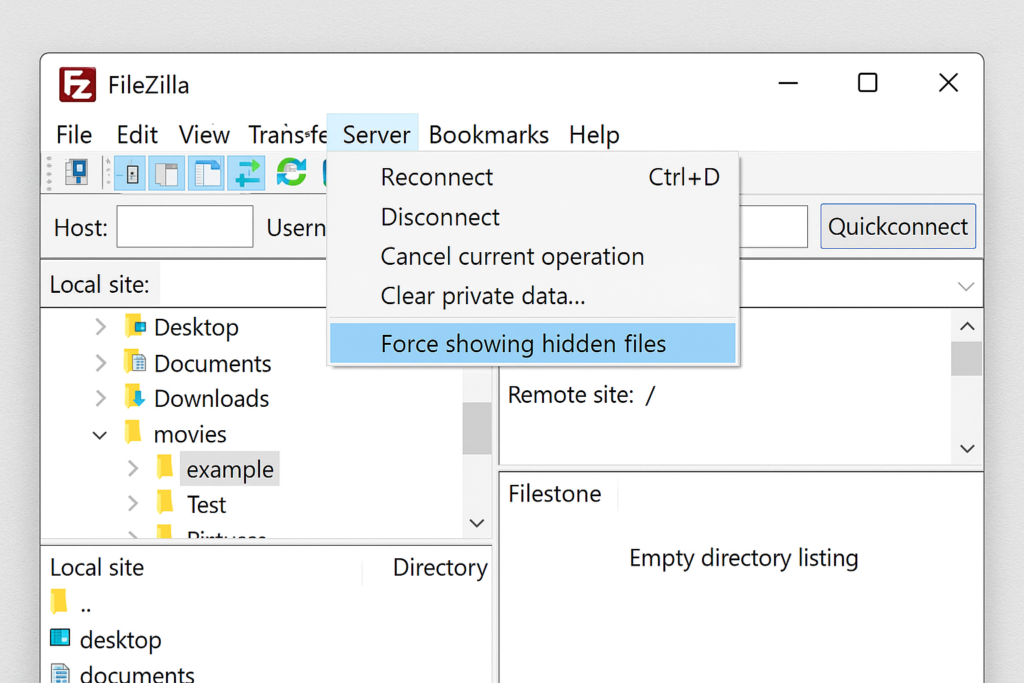Click the desktop entry icon in file list
Viewport: 1024px width, 683px height.
pos(60,637)
